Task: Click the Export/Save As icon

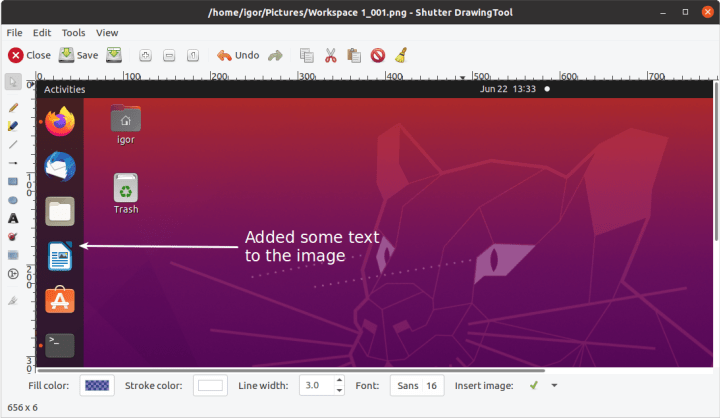Action: point(114,55)
